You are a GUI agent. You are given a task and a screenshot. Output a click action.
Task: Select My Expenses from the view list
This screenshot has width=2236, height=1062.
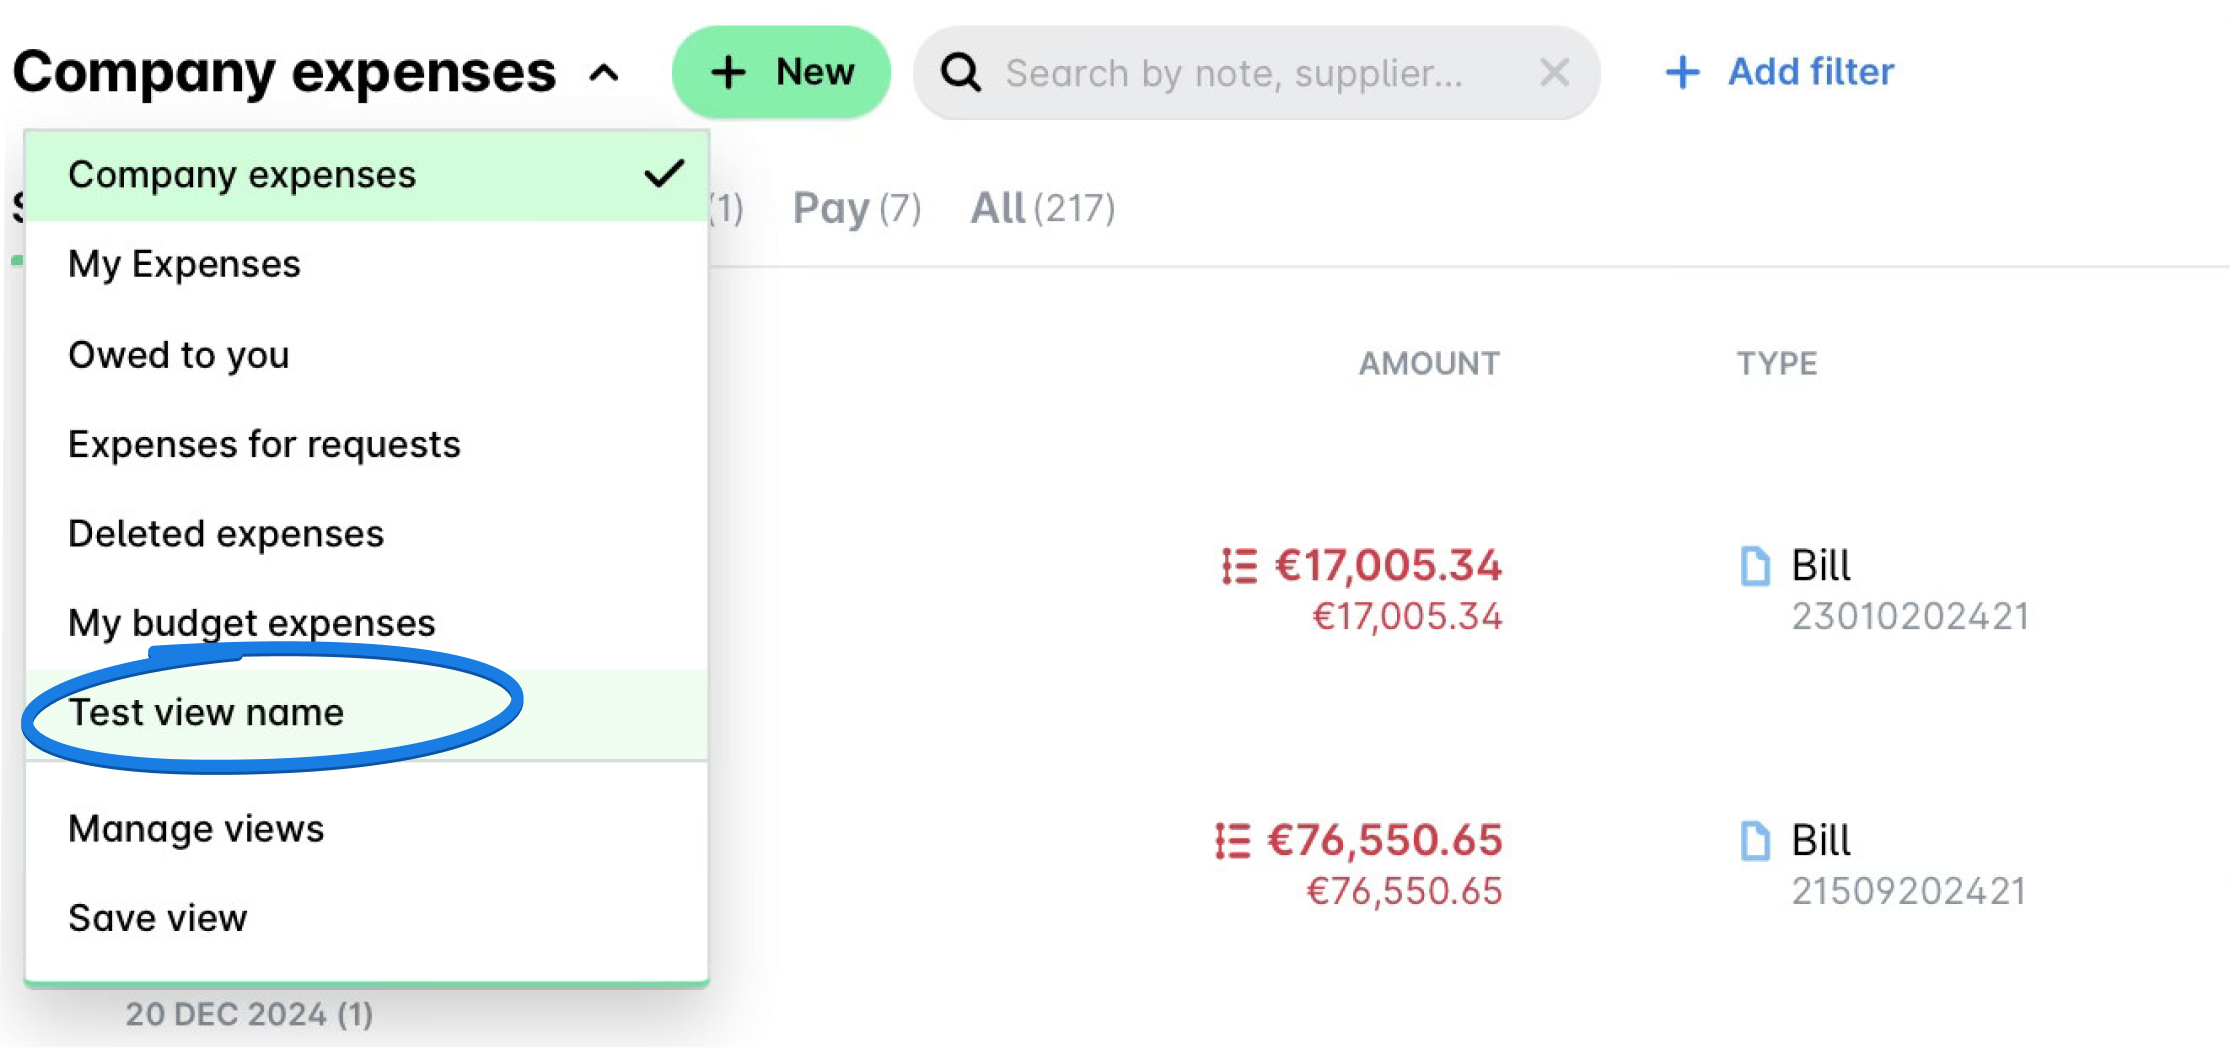click(x=184, y=263)
